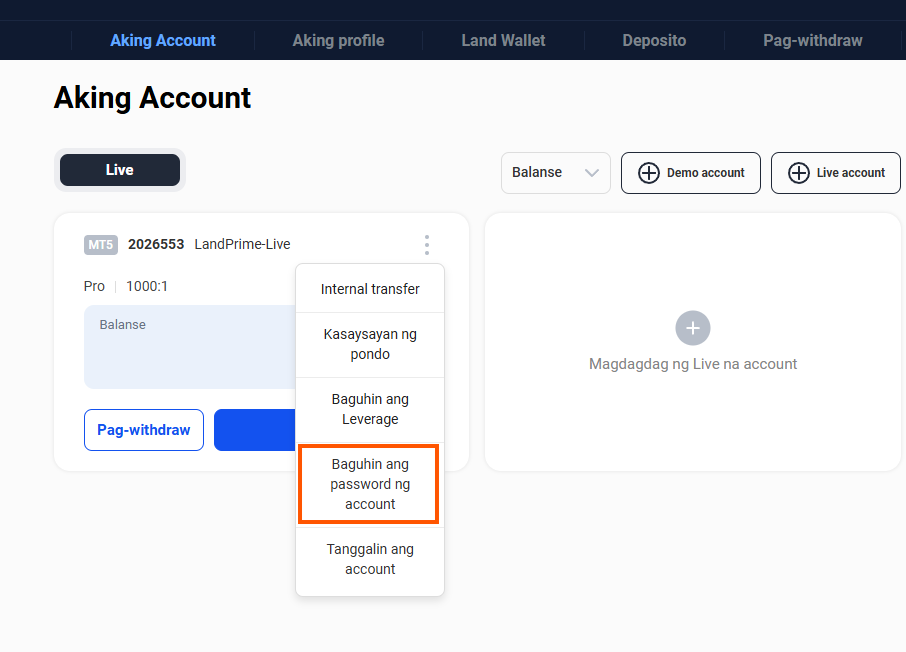906x652 pixels.
Task: Open Pag-withdraw in the top navigation
Action: coord(812,41)
